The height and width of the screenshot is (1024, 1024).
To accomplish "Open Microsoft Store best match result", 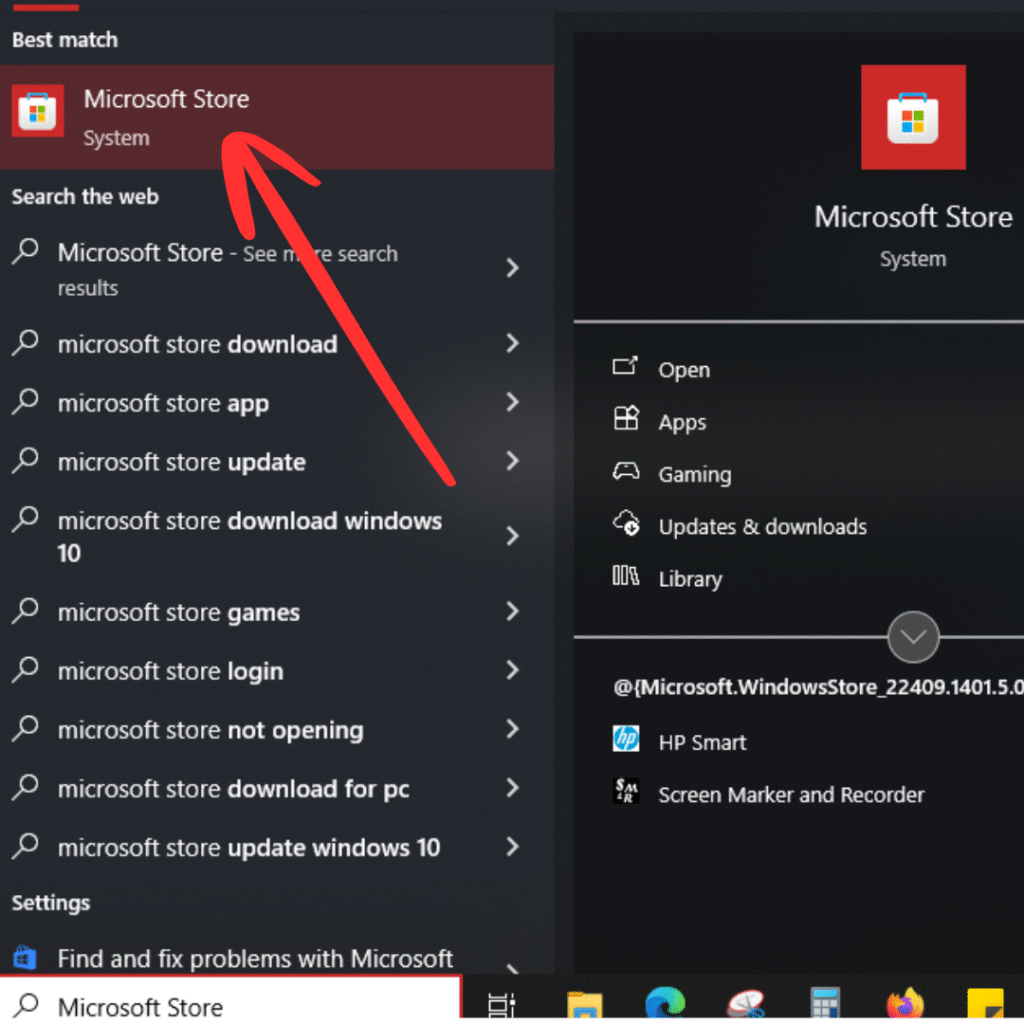I will tap(277, 118).
